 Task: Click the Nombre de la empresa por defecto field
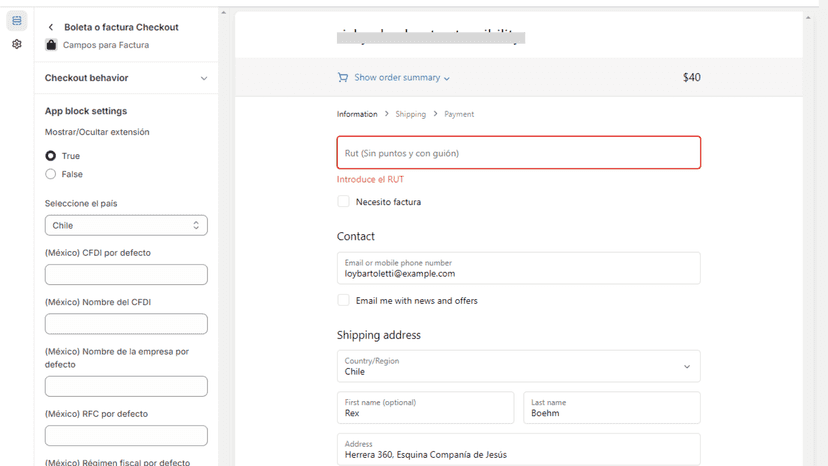click(x=126, y=386)
